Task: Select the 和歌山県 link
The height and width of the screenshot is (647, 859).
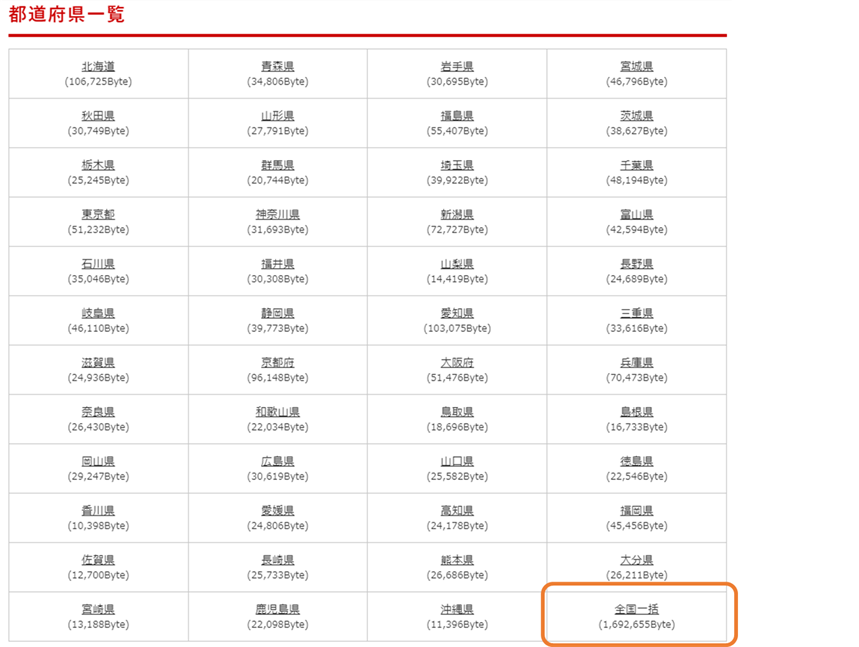Action: point(277,412)
